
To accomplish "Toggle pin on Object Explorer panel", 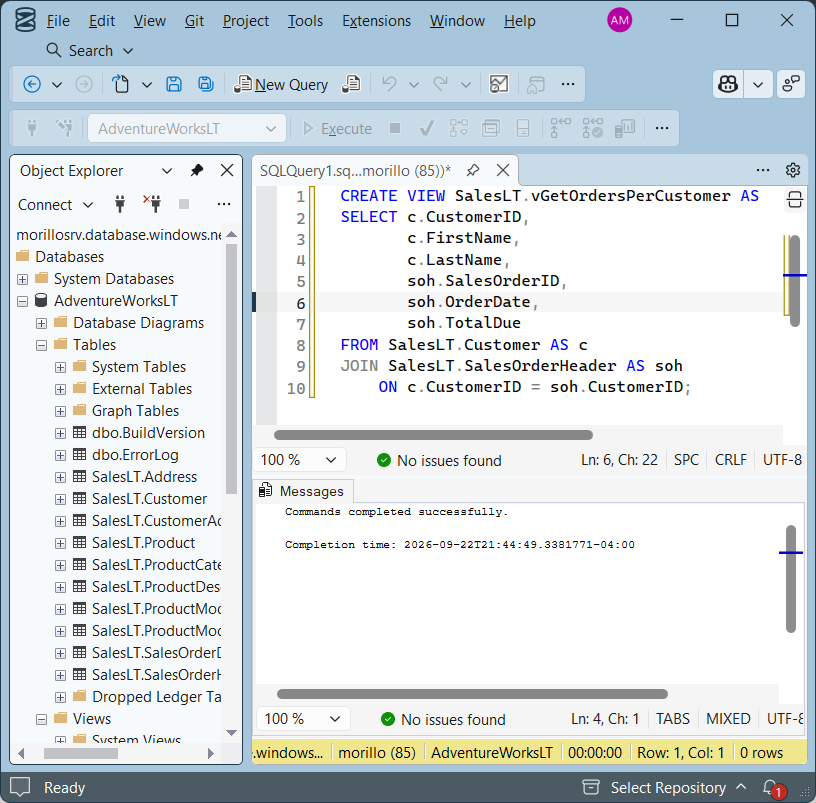I will (x=197, y=170).
